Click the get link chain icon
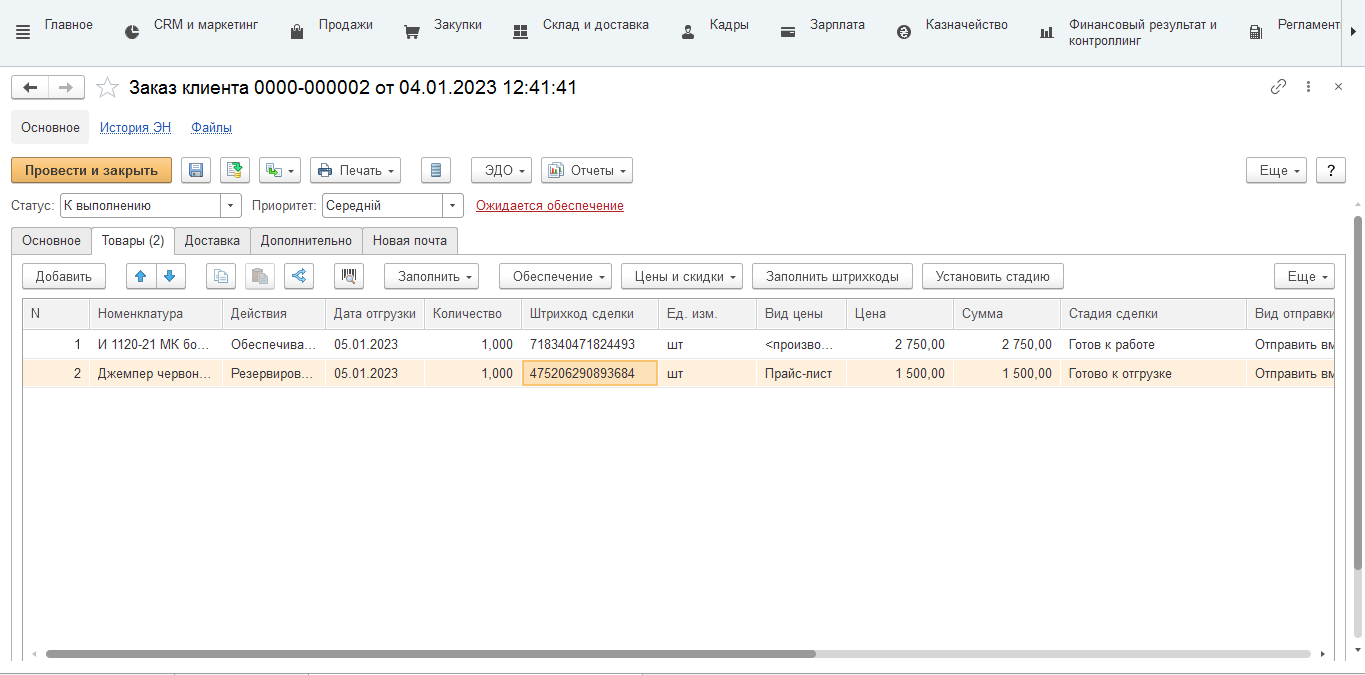The width and height of the screenshot is (1365, 675). [1278, 87]
